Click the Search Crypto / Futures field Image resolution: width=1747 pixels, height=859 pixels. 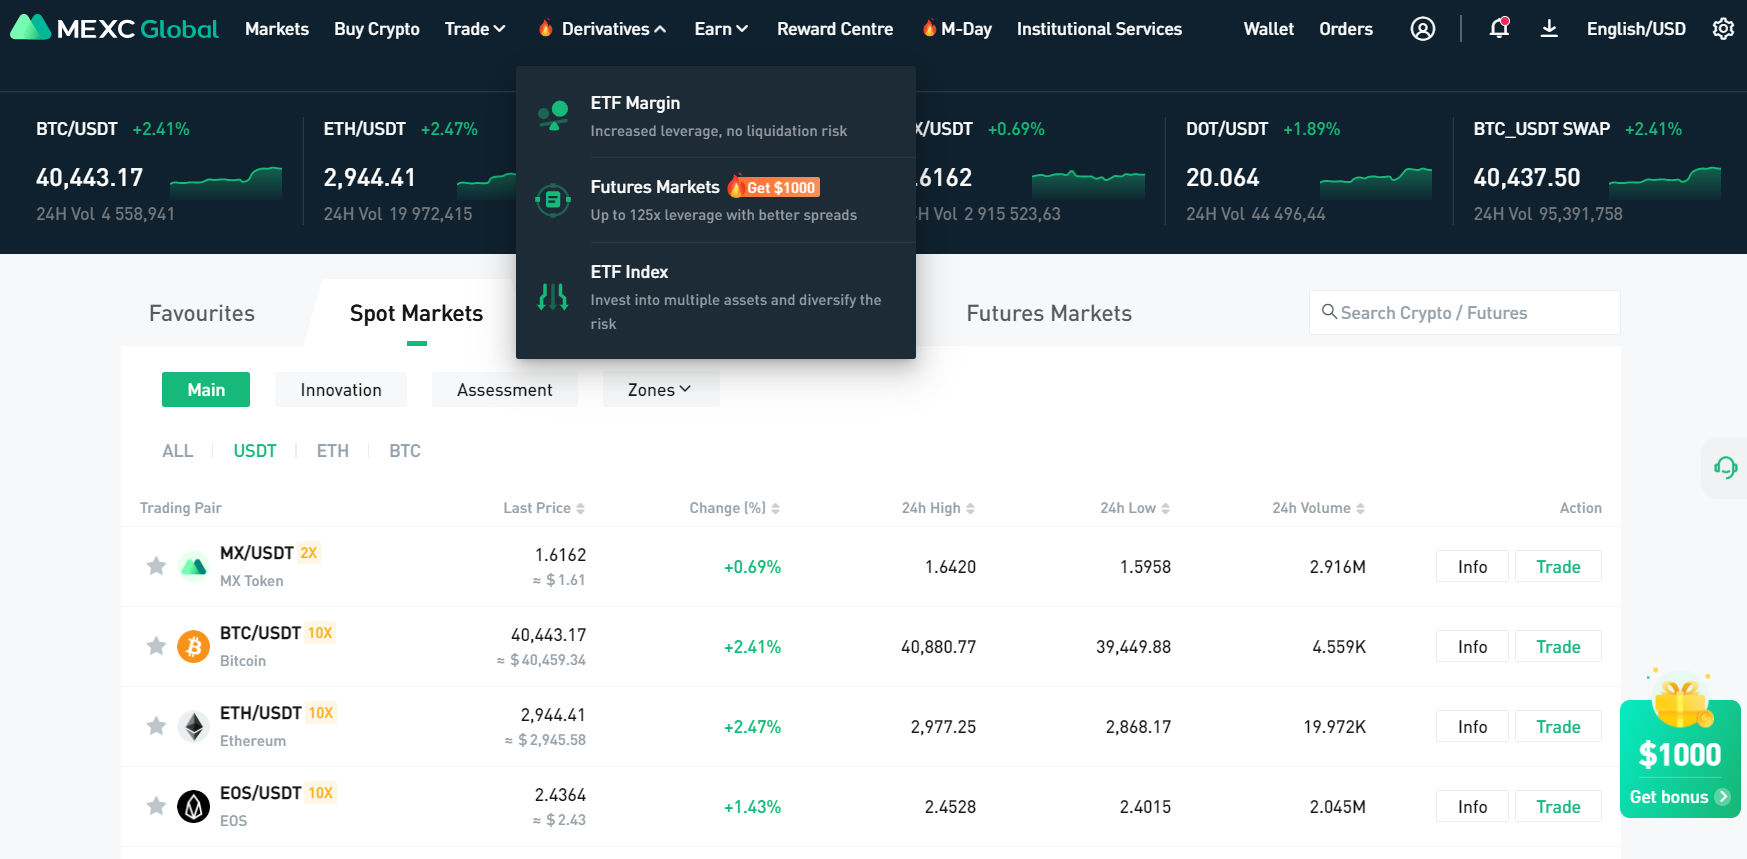pos(1465,312)
